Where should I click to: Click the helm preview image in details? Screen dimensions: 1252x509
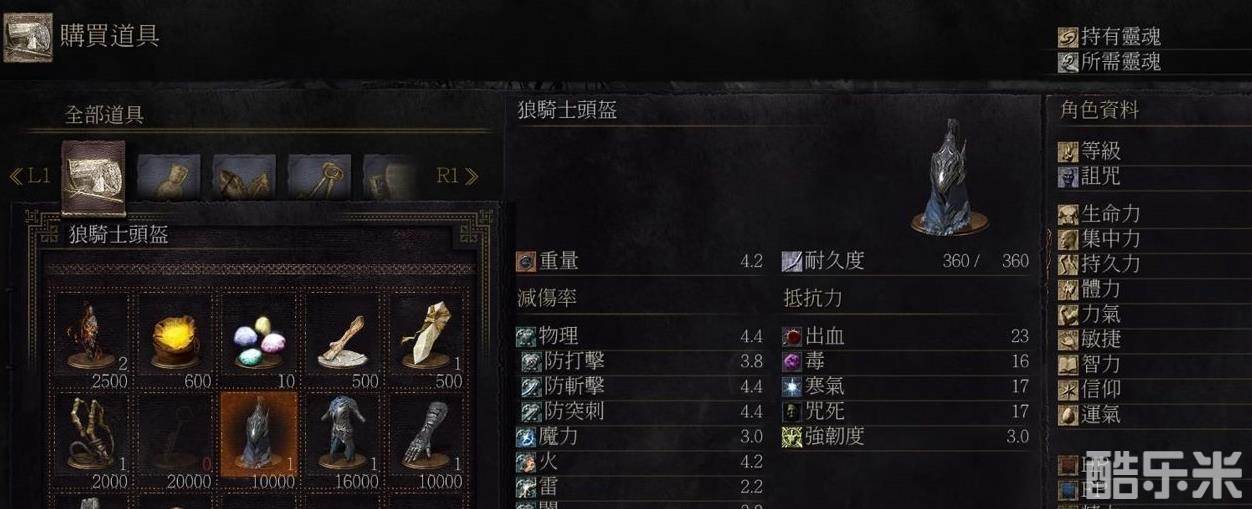(950, 178)
